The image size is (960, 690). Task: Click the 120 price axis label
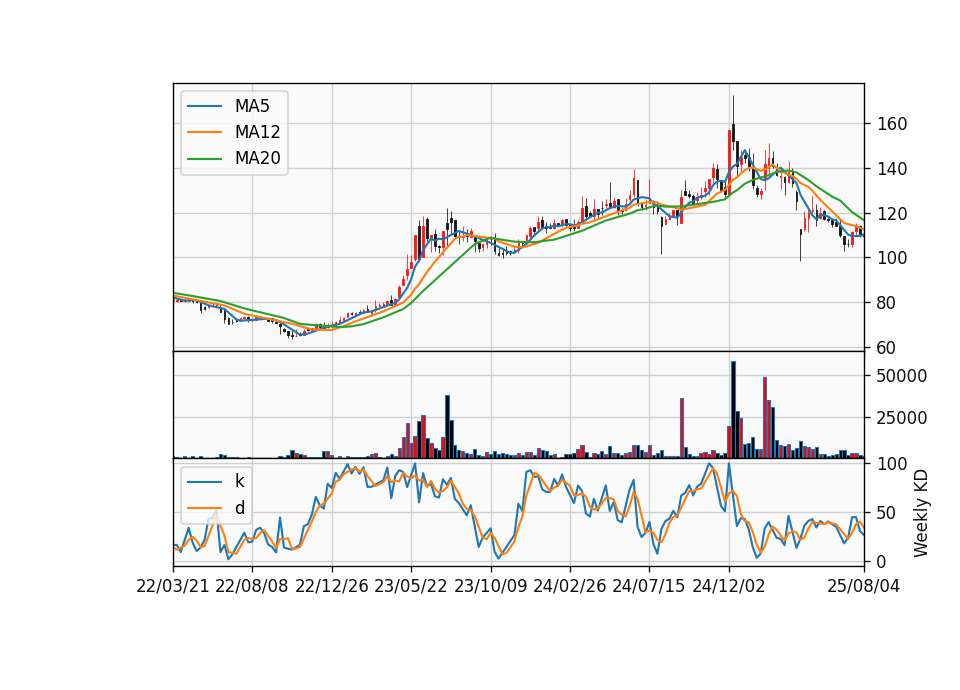point(892,214)
